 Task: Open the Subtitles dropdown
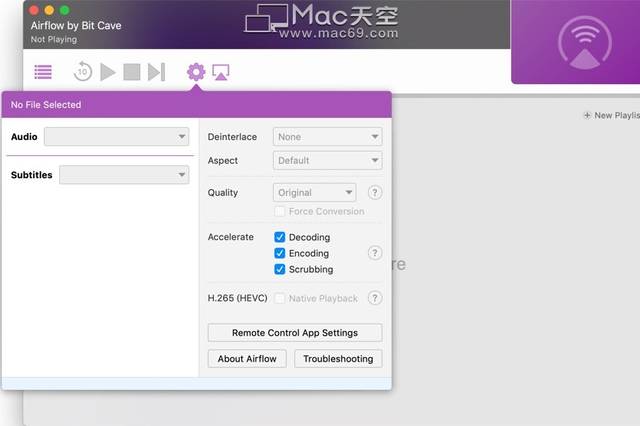click(124, 175)
